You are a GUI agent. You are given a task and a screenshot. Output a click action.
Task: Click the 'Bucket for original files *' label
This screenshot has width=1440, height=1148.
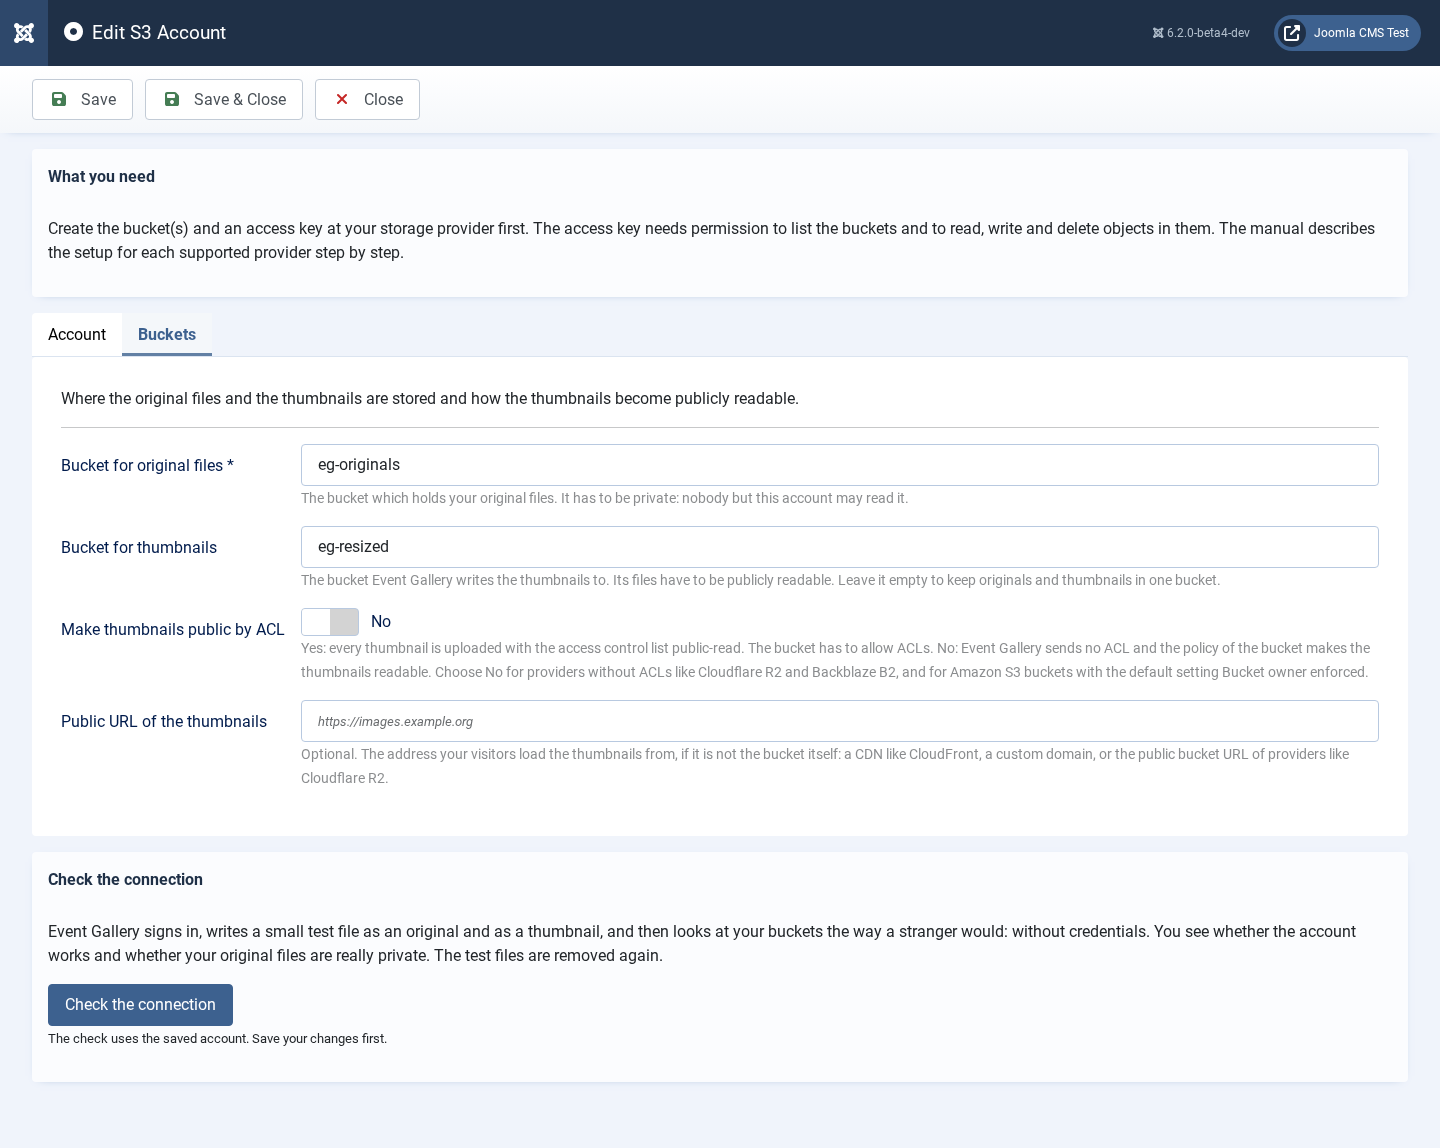tap(147, 465)
